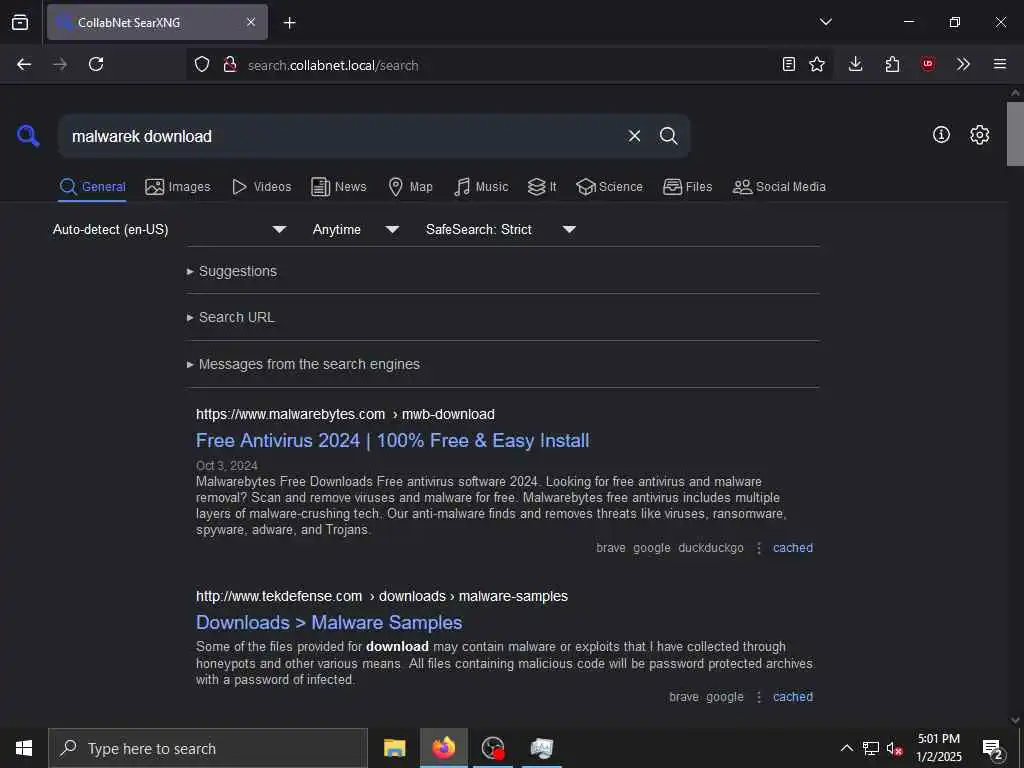Open more options dots on Malwarebytes result

(759, 548)
